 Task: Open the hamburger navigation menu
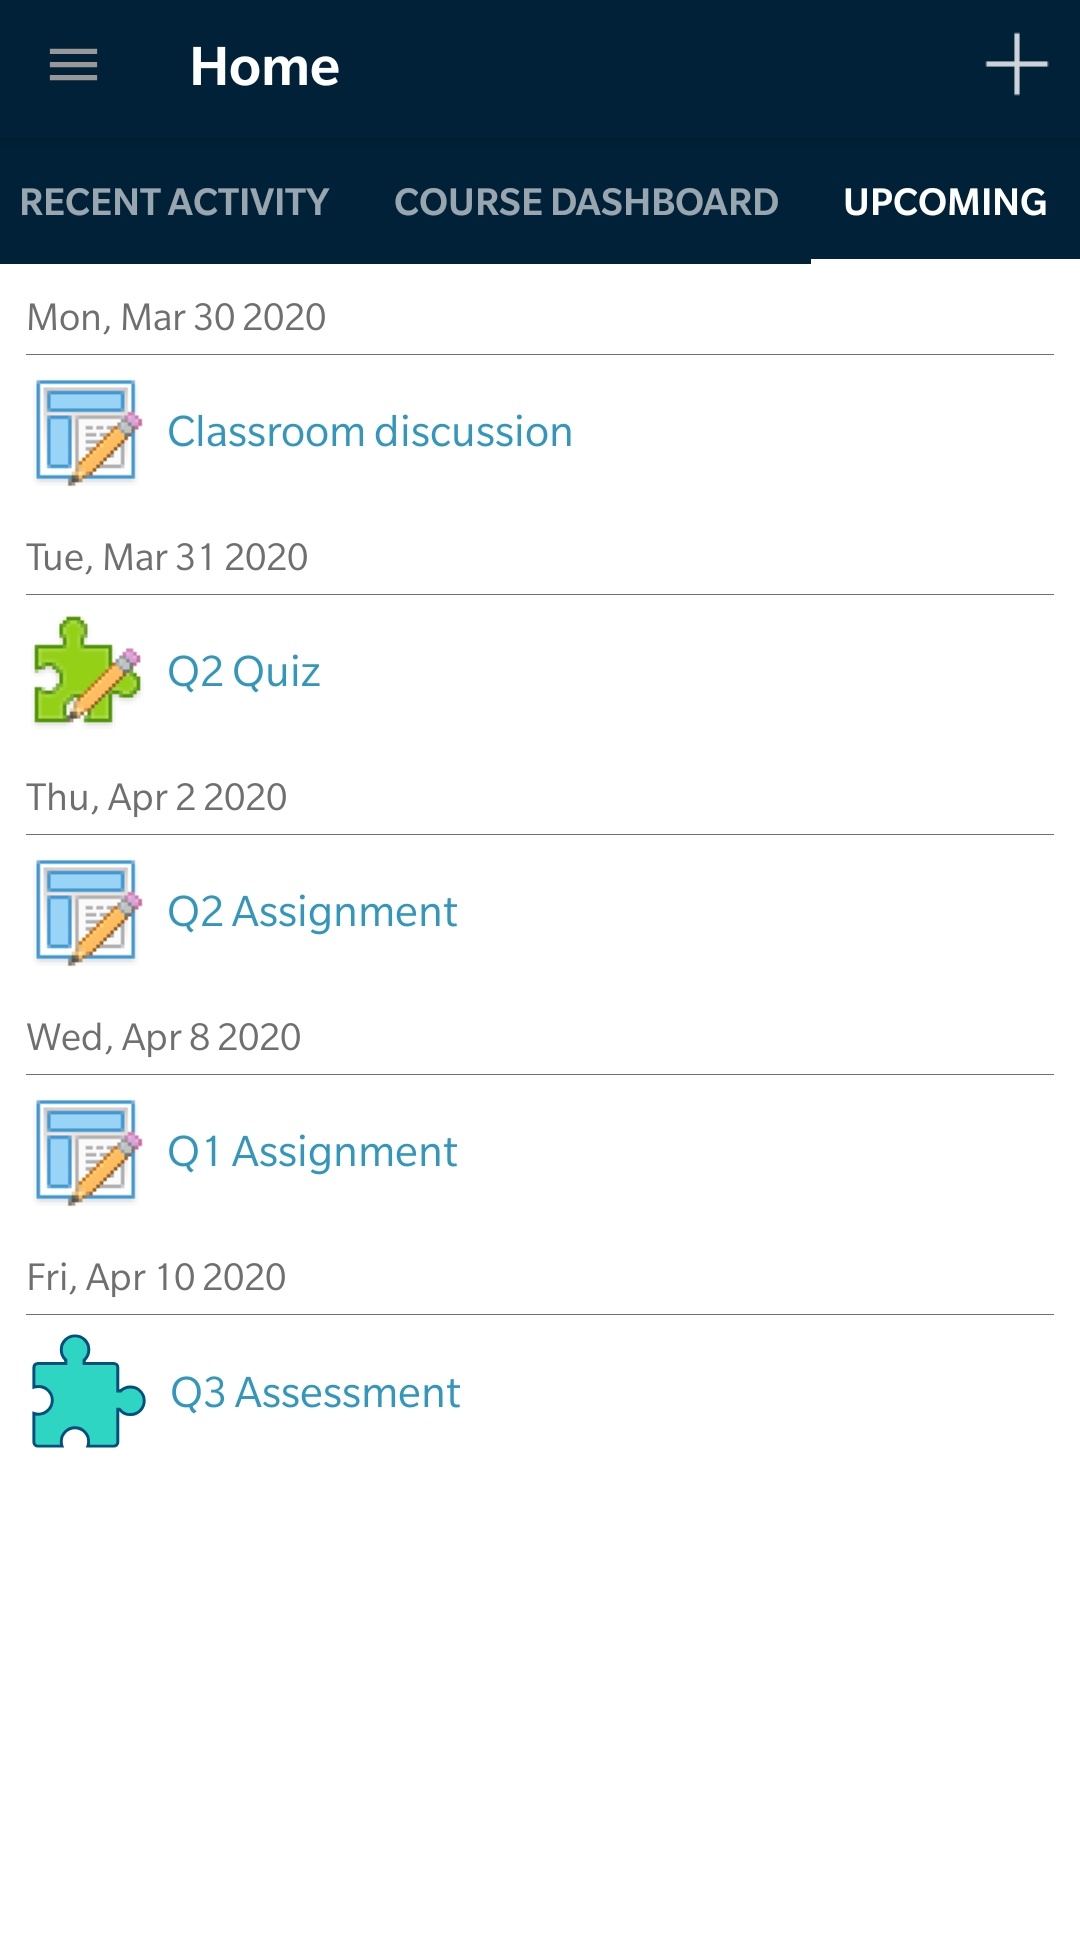(74, 66)
